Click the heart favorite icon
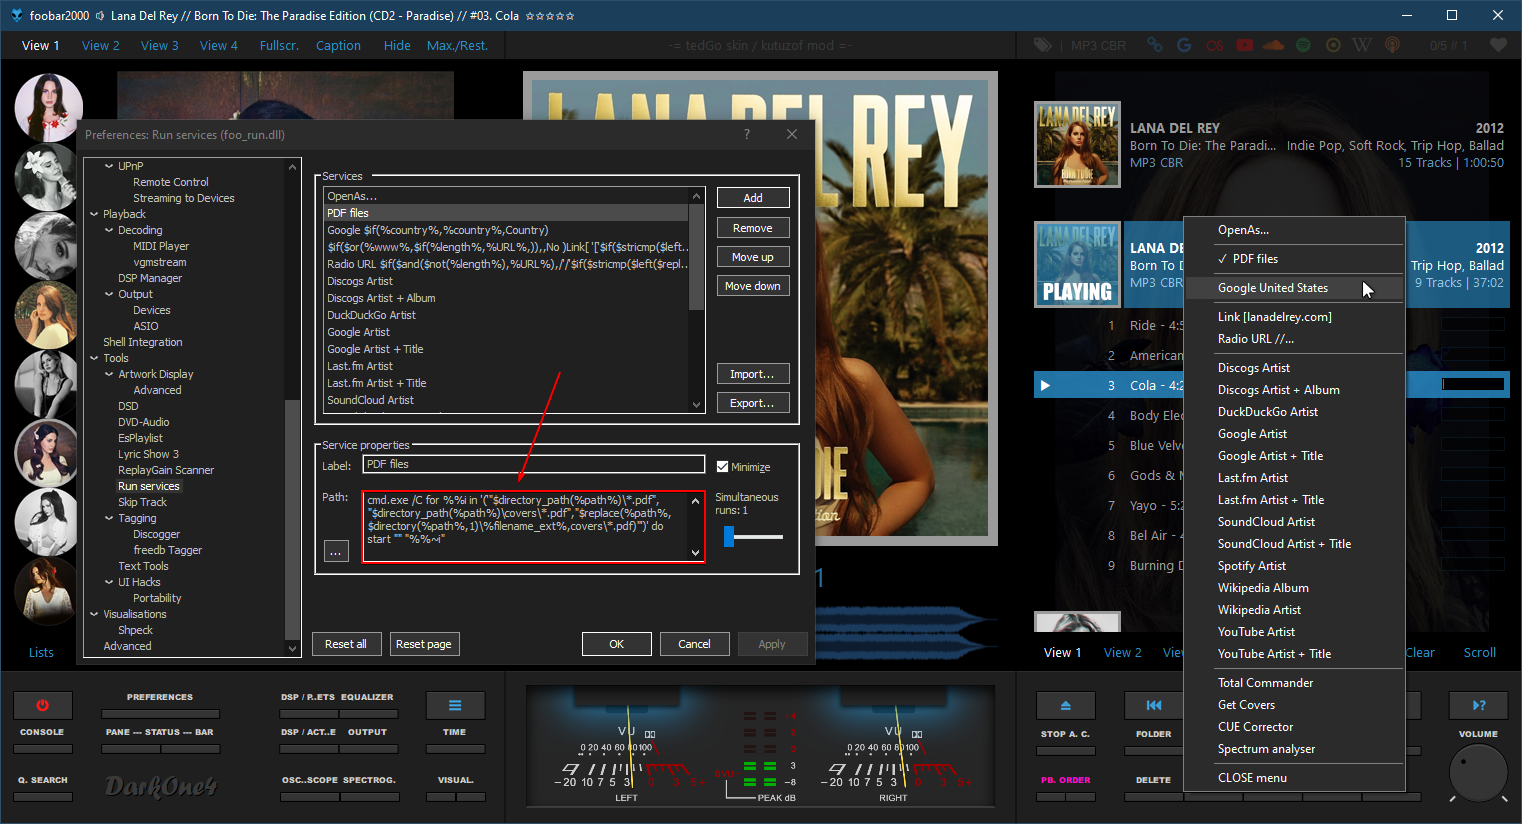This screenshot has width=1522, height=824. tap(1497, 45)
